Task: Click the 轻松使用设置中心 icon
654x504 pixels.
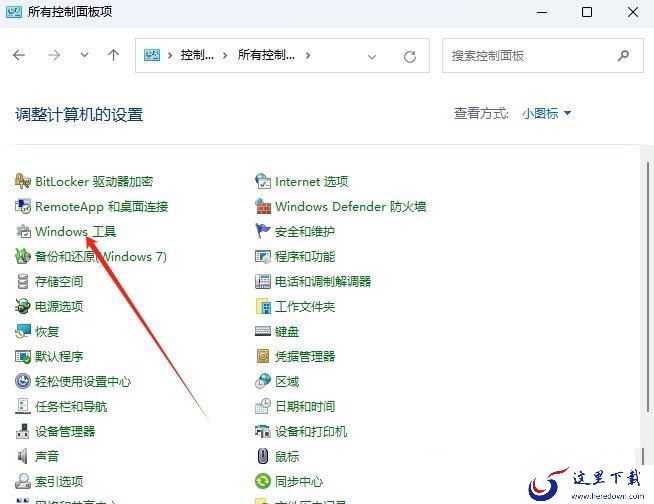Action: 23,381
